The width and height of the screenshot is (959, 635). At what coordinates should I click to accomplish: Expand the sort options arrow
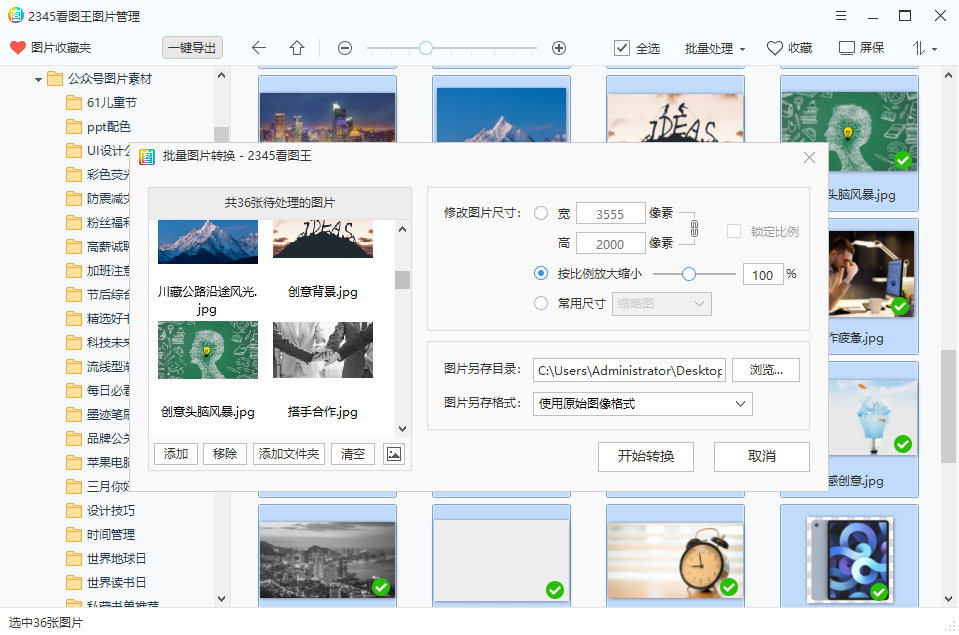pos(932,47)
